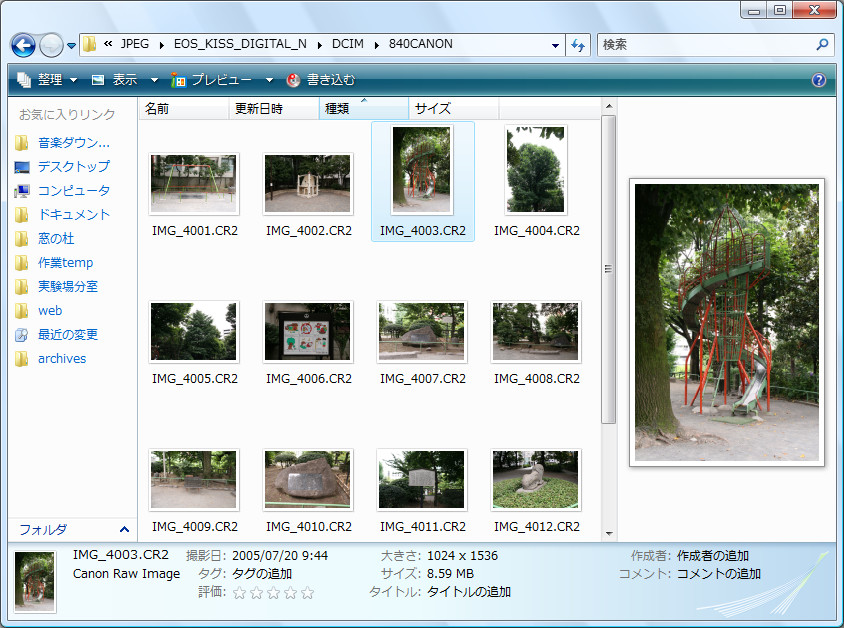The image size is (844, 628).
Task: Click the search magnifier icon
Action: pos(822,45)
